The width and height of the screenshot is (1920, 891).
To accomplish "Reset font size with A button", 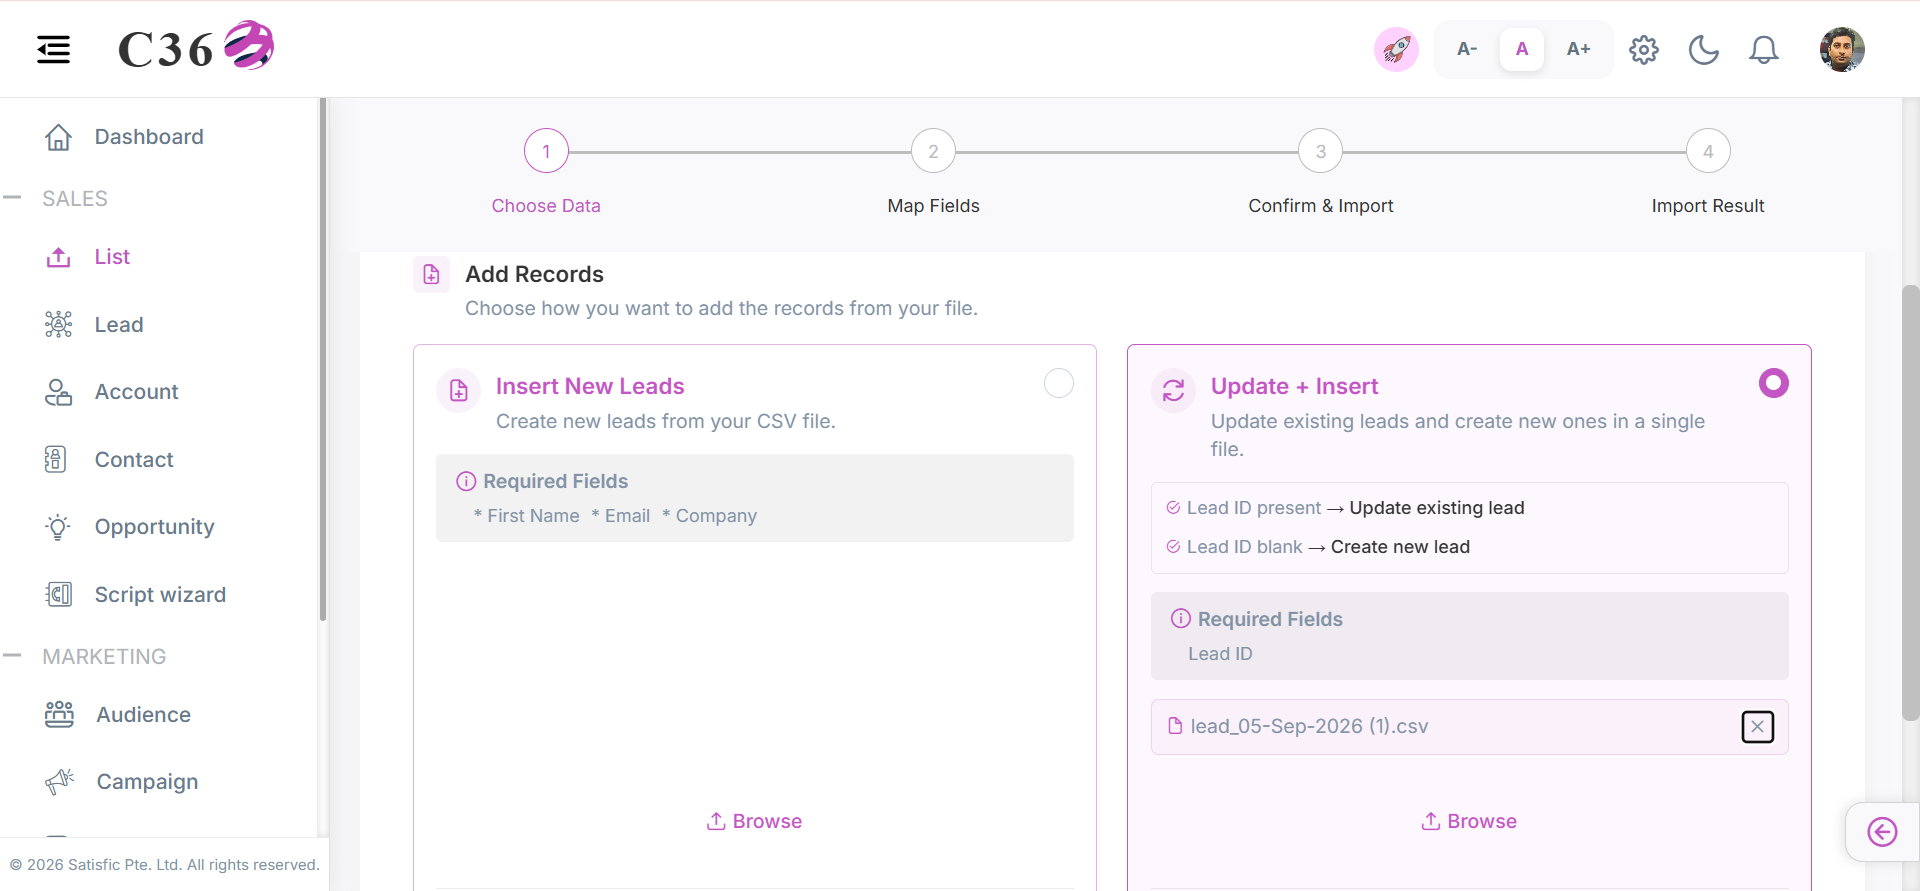I will point(1522,49).
